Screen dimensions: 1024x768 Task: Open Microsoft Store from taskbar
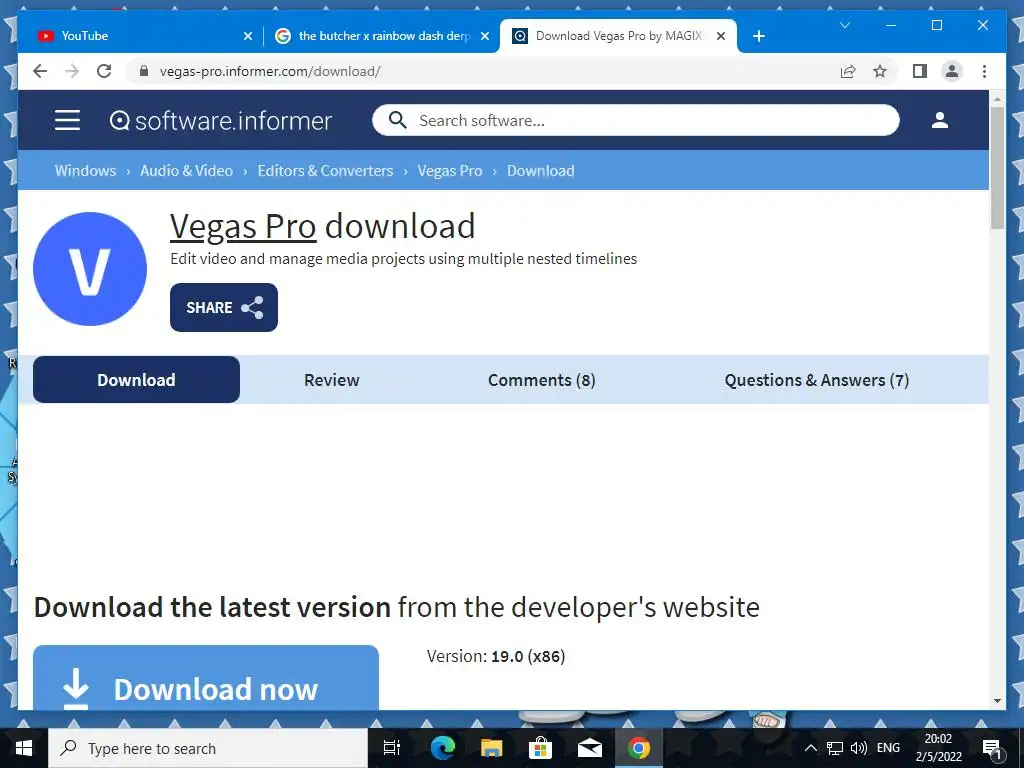click(540, 748)
